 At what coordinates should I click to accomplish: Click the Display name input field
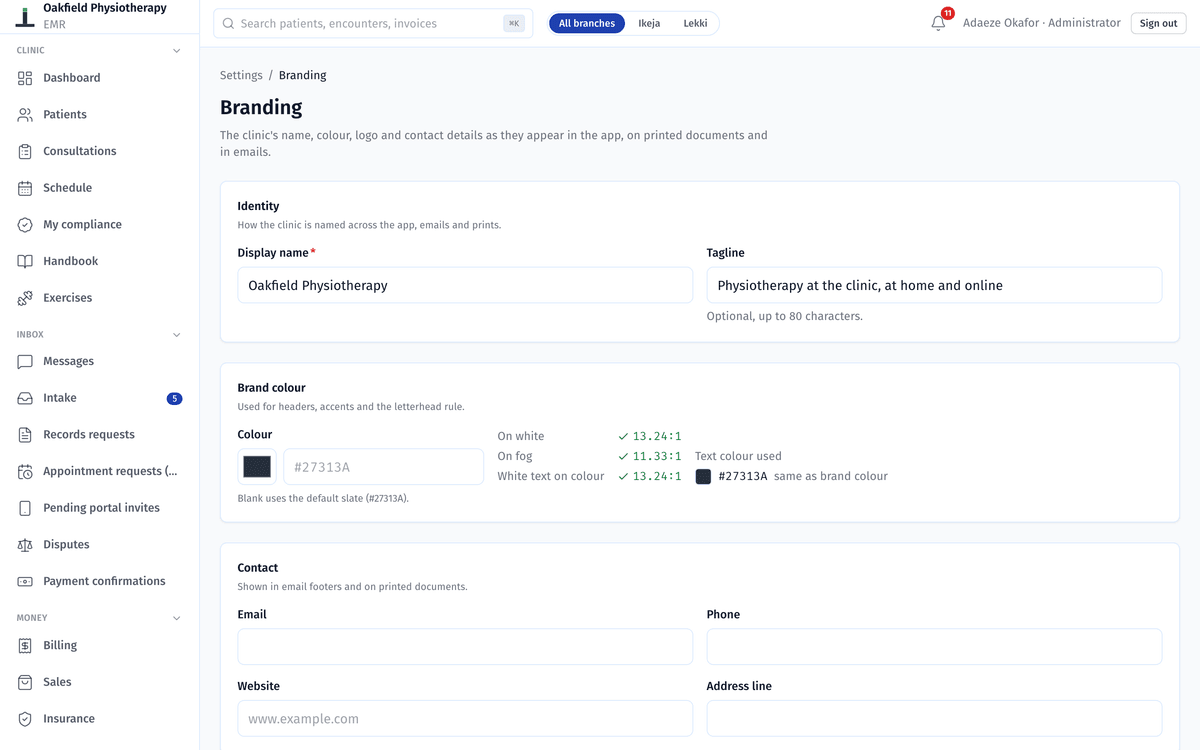[465, 285]
